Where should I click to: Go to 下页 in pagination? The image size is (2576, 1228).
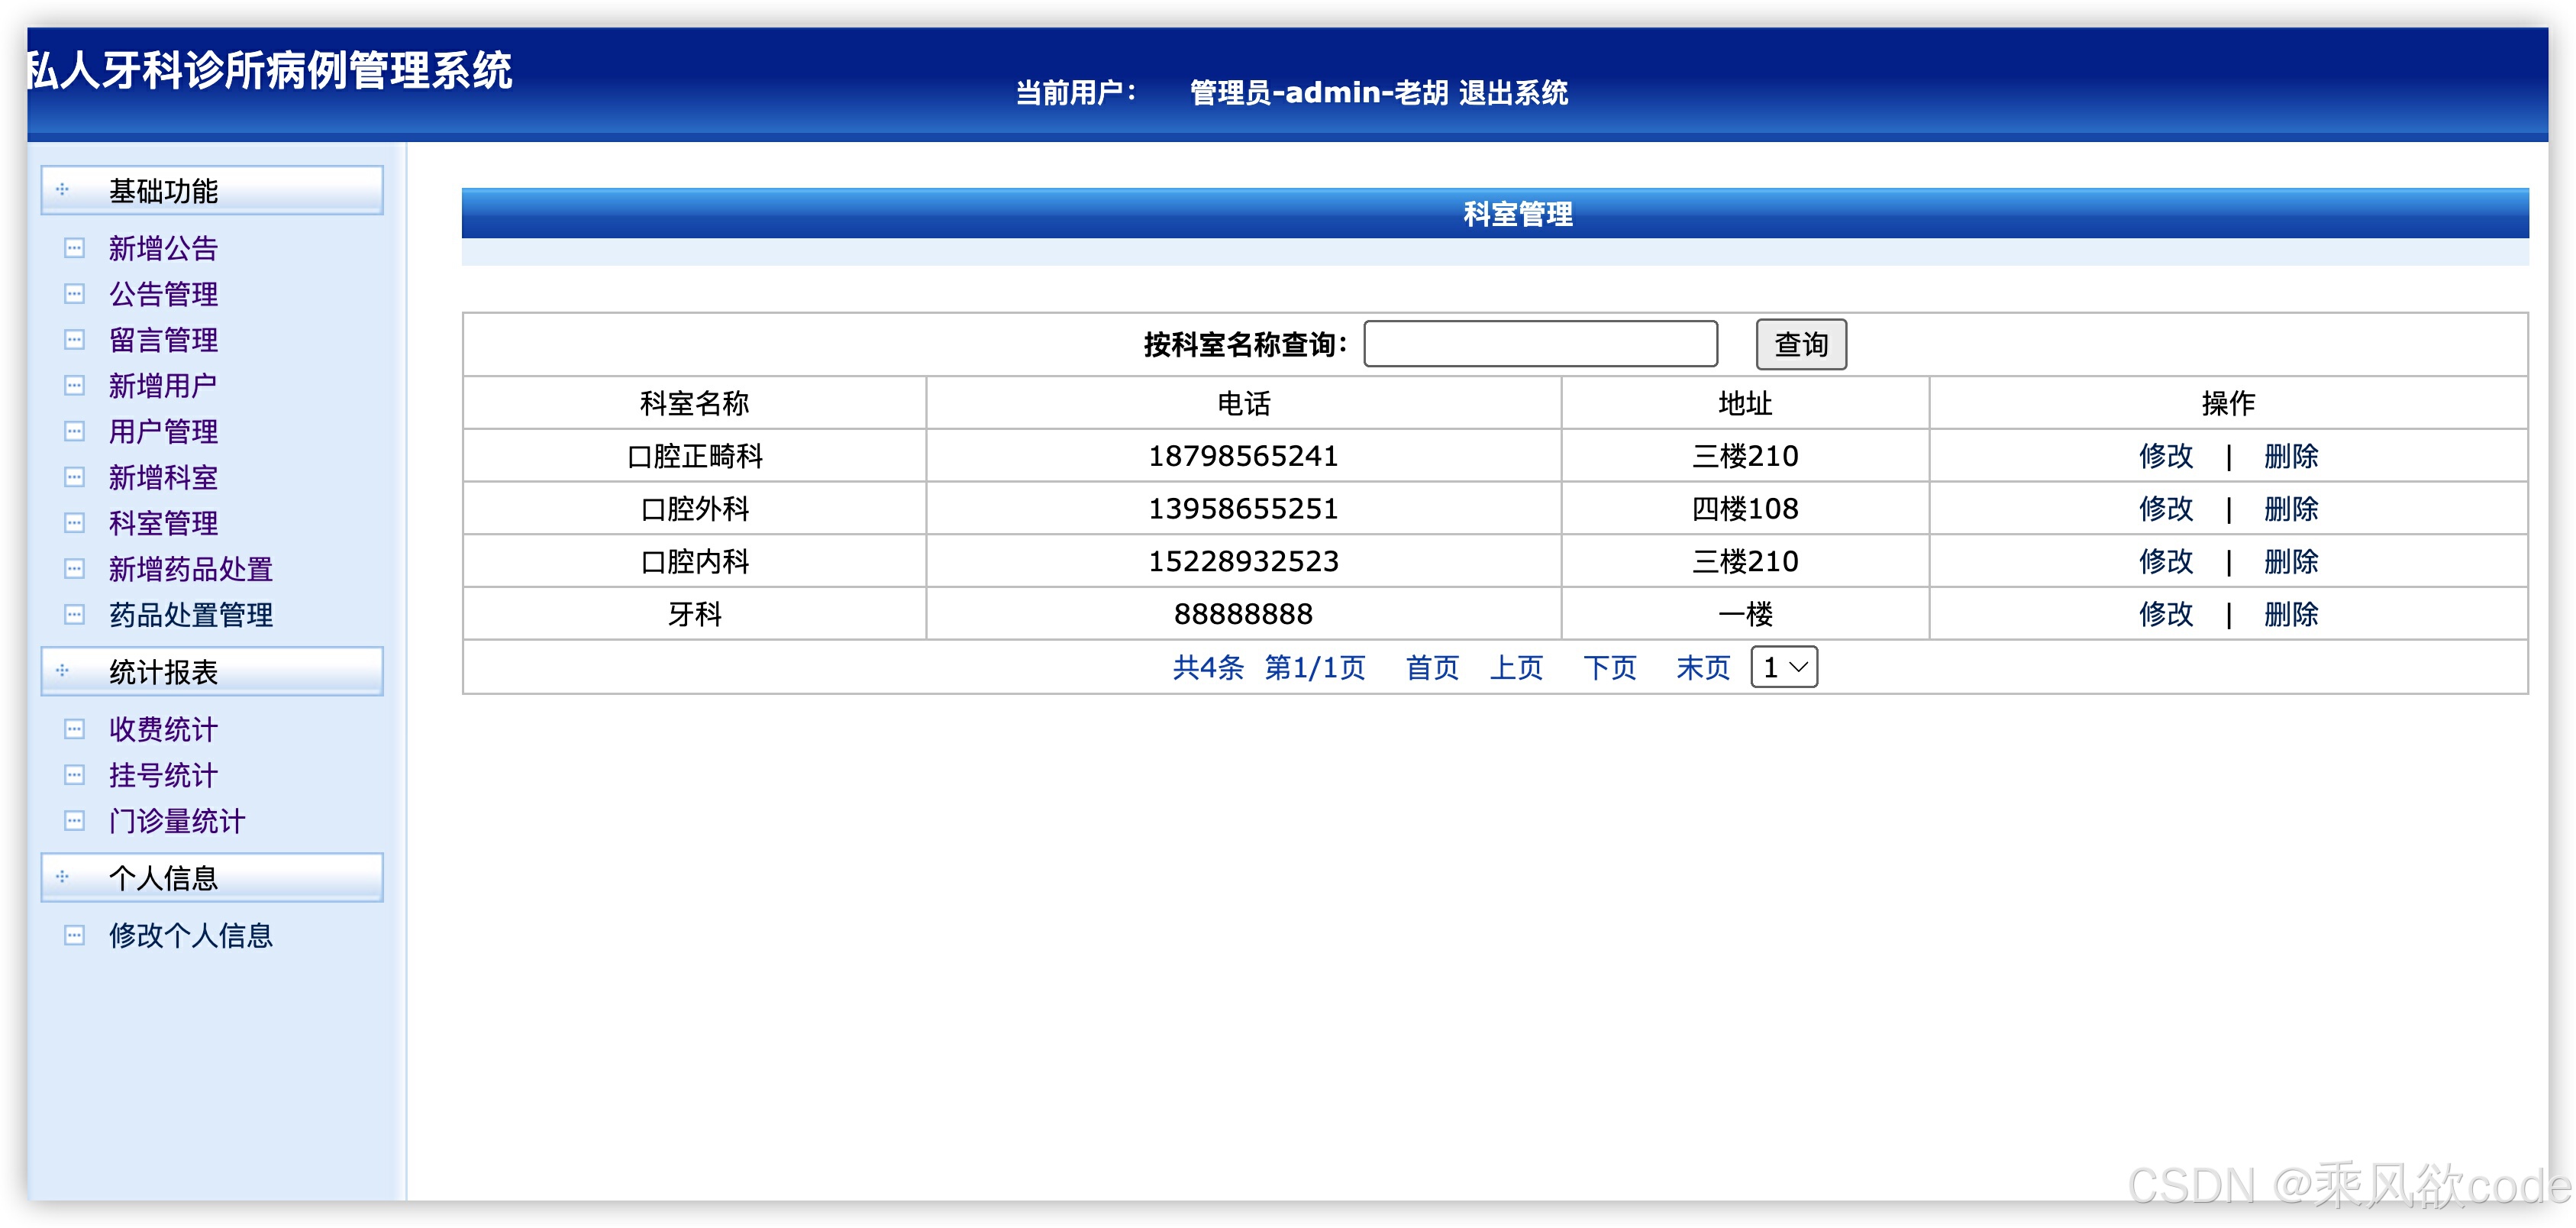click(x=1609, y=667)
